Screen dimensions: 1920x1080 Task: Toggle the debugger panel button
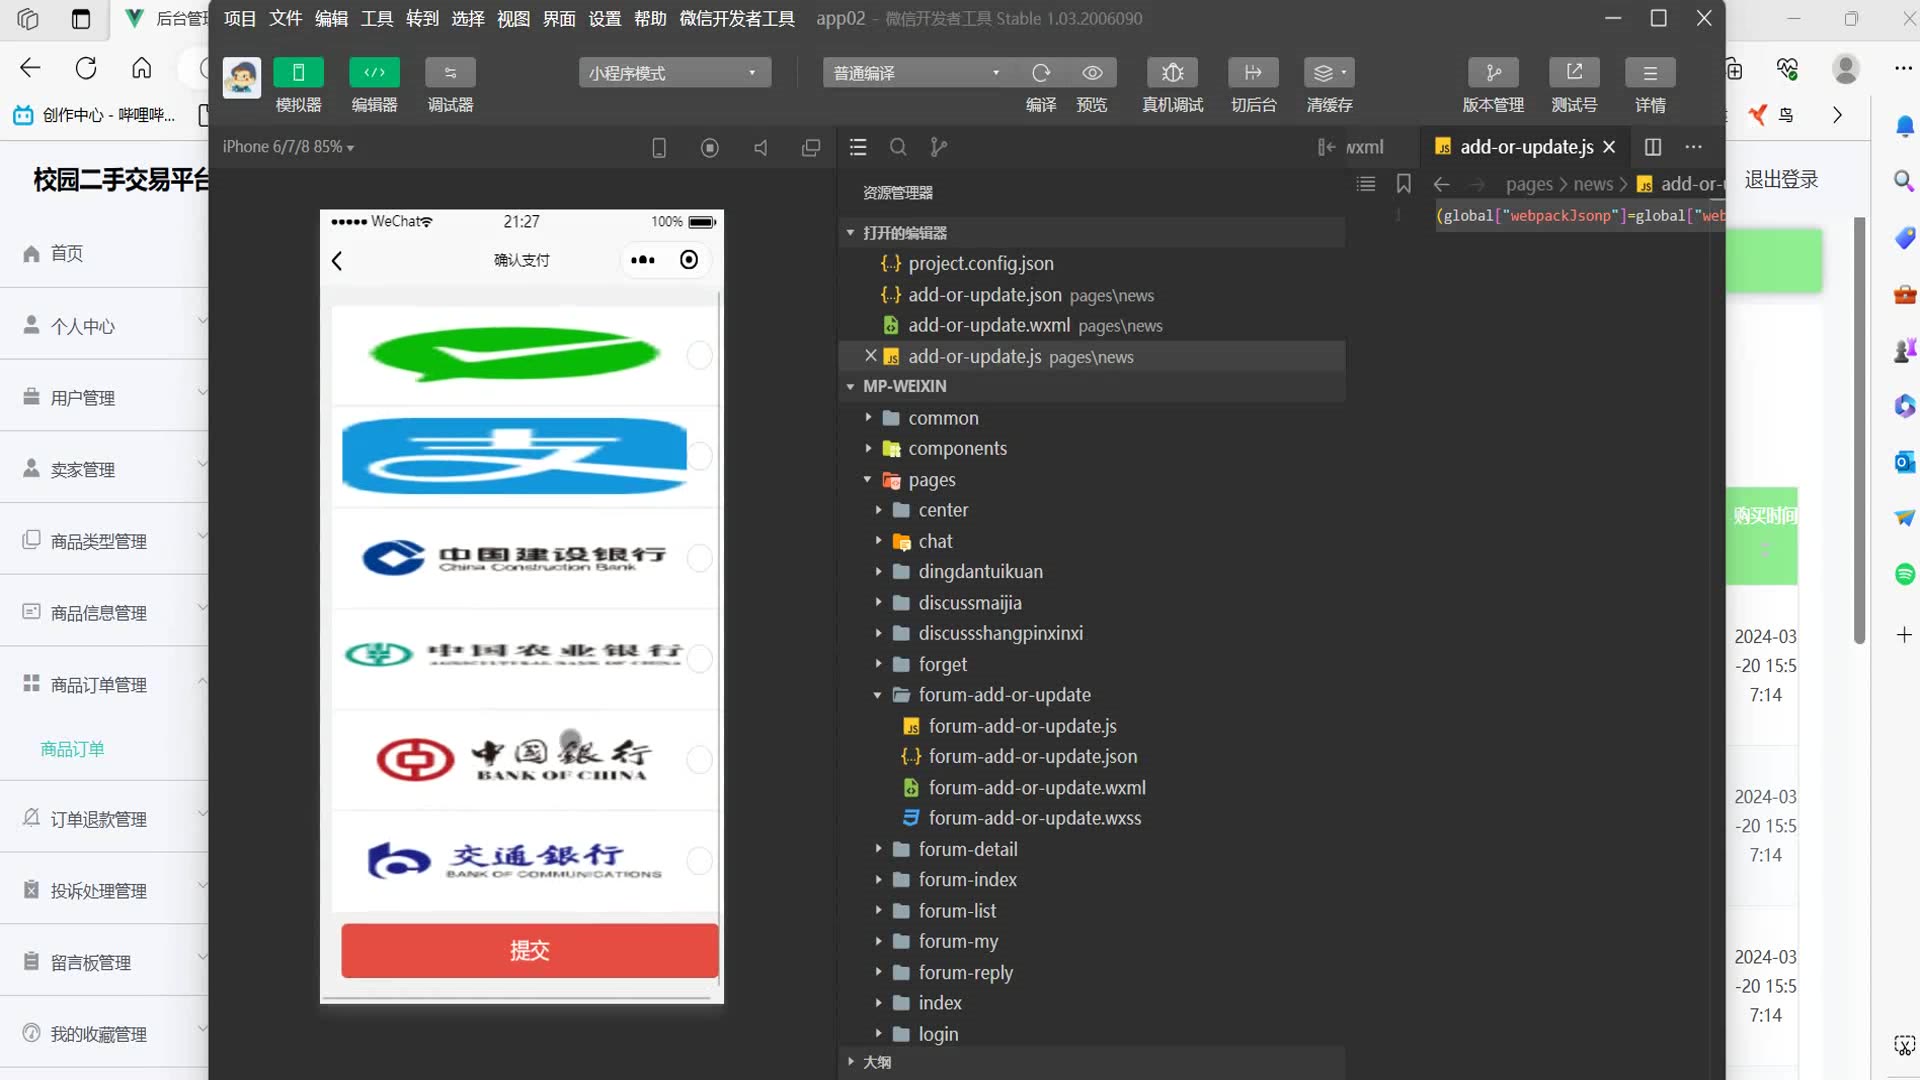450,73
